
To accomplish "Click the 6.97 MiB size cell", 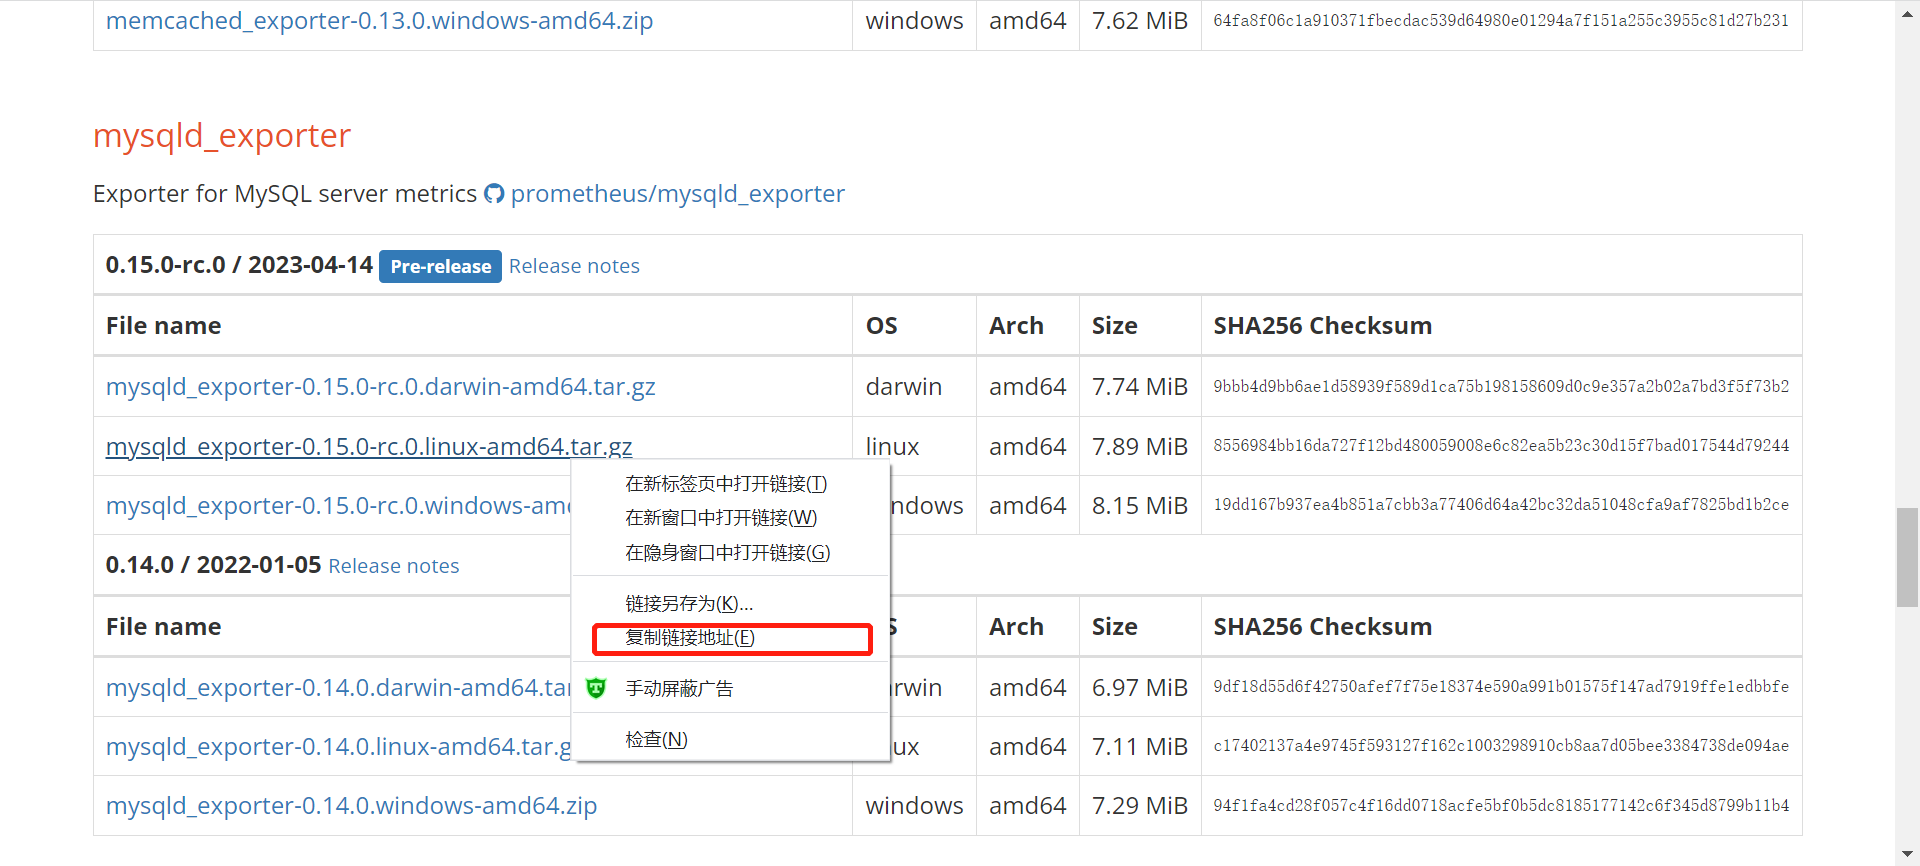I will point(1140,688).
